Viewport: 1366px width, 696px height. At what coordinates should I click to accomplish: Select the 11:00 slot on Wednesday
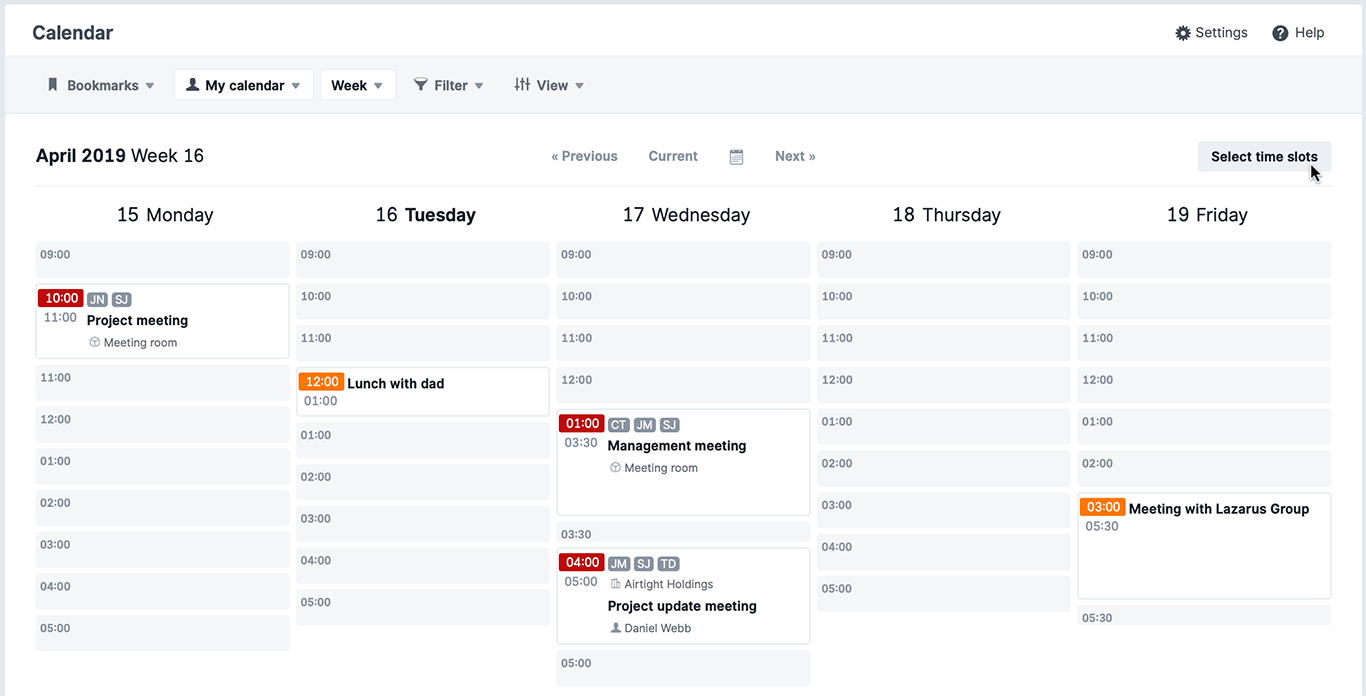point(683,344)
